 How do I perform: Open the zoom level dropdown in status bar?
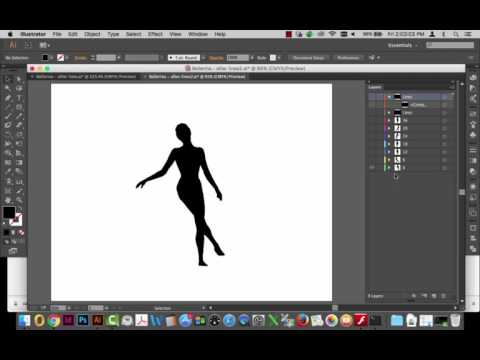click(69, 308)
